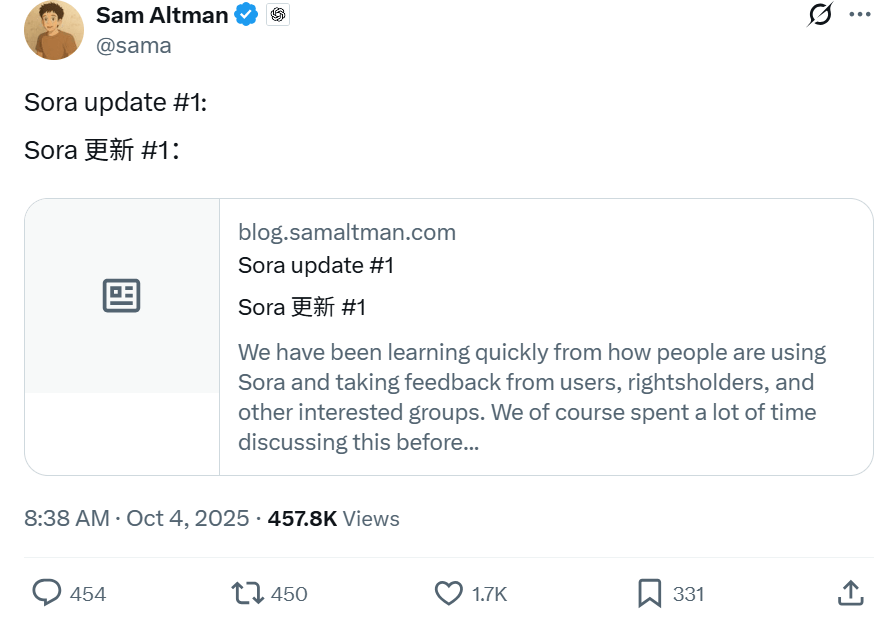Image resolution: width=891 pixels, height=623 pixels.
Task: Click the @sama handle
Action: [x=133, y=46]
